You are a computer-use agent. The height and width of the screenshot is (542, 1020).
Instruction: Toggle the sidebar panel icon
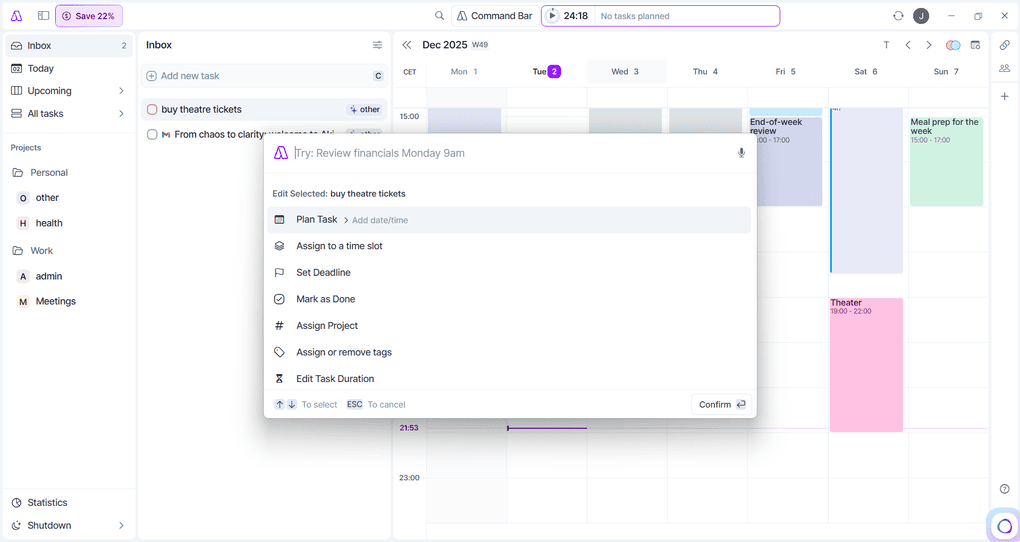coord(43,16)
